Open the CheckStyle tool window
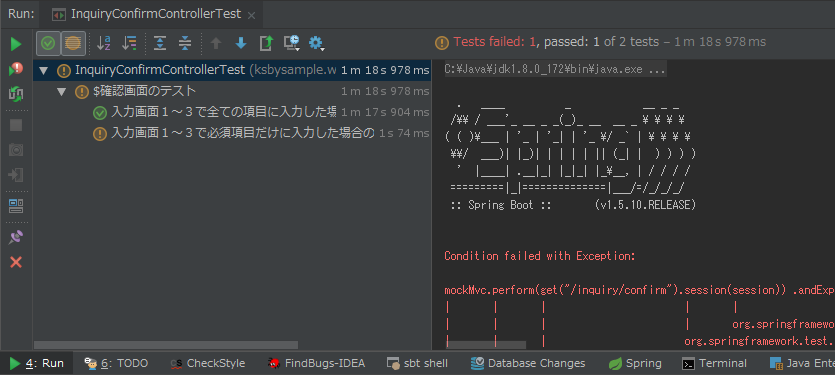 pos(208,363)
